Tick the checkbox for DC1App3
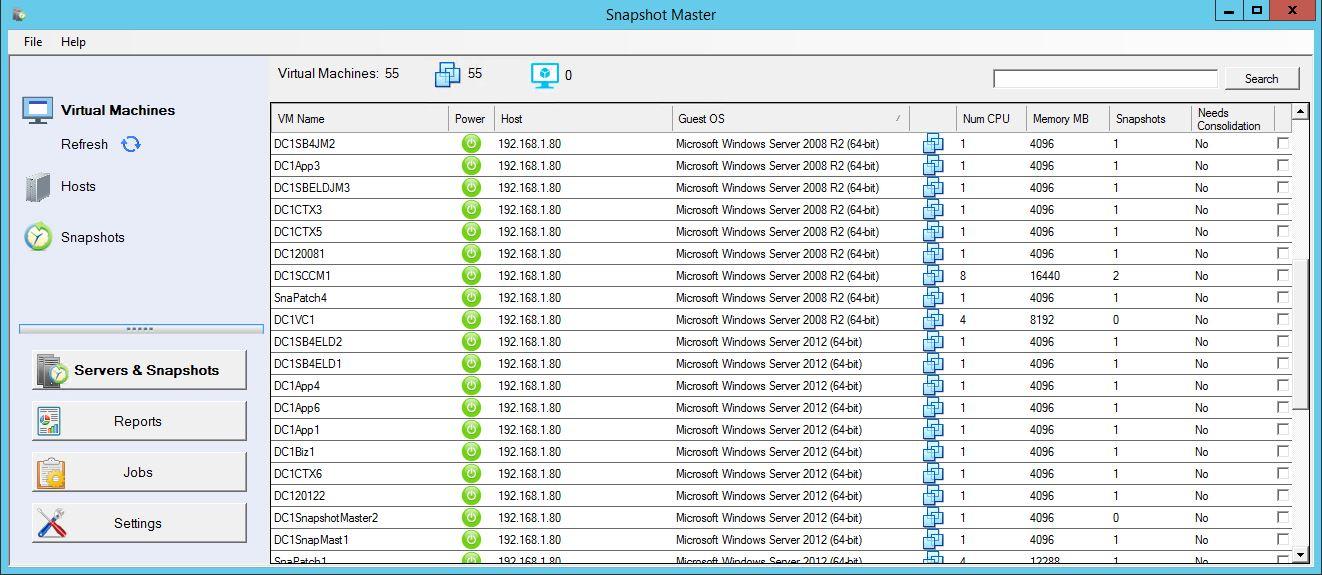The image size is (1322, 575). pyautogui.click(x=1283, y=165)
